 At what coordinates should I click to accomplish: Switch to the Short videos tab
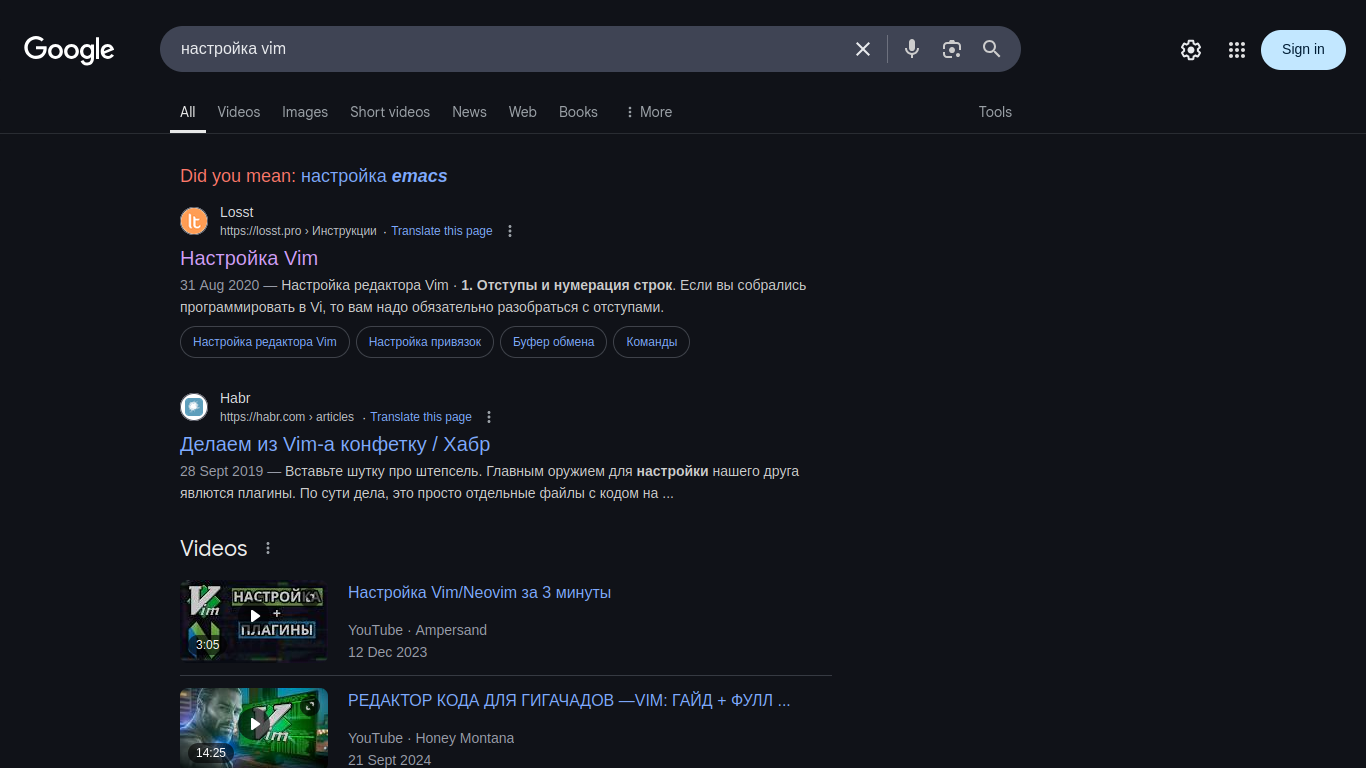tap(390, 112)
